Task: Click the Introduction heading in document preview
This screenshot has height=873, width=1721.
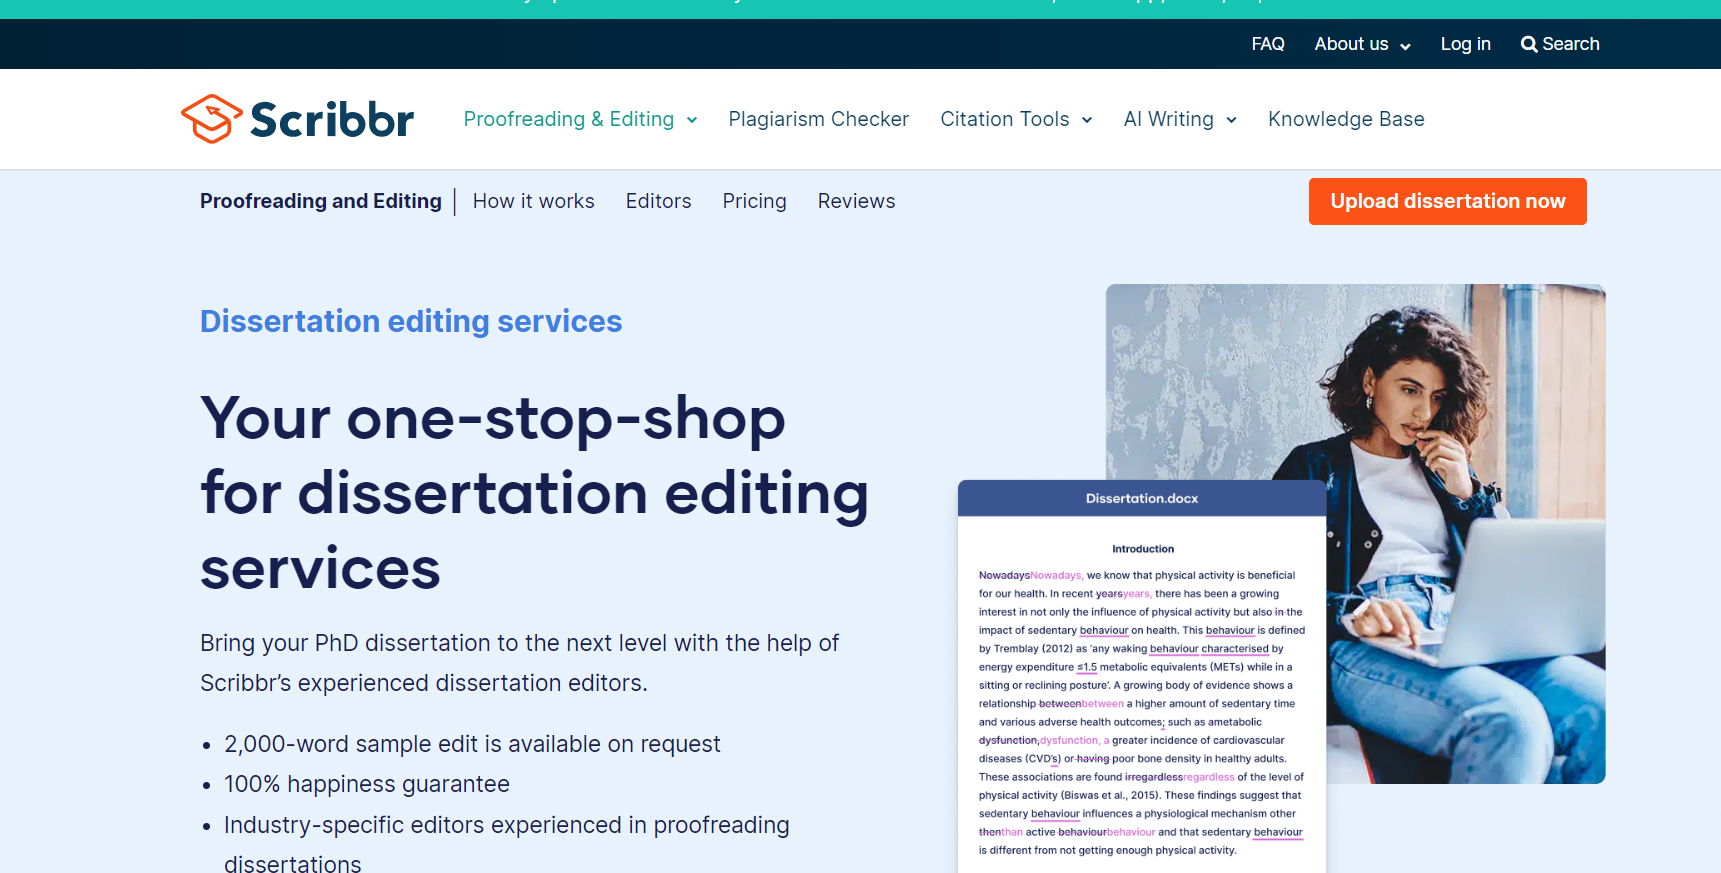Action: 1143,549
